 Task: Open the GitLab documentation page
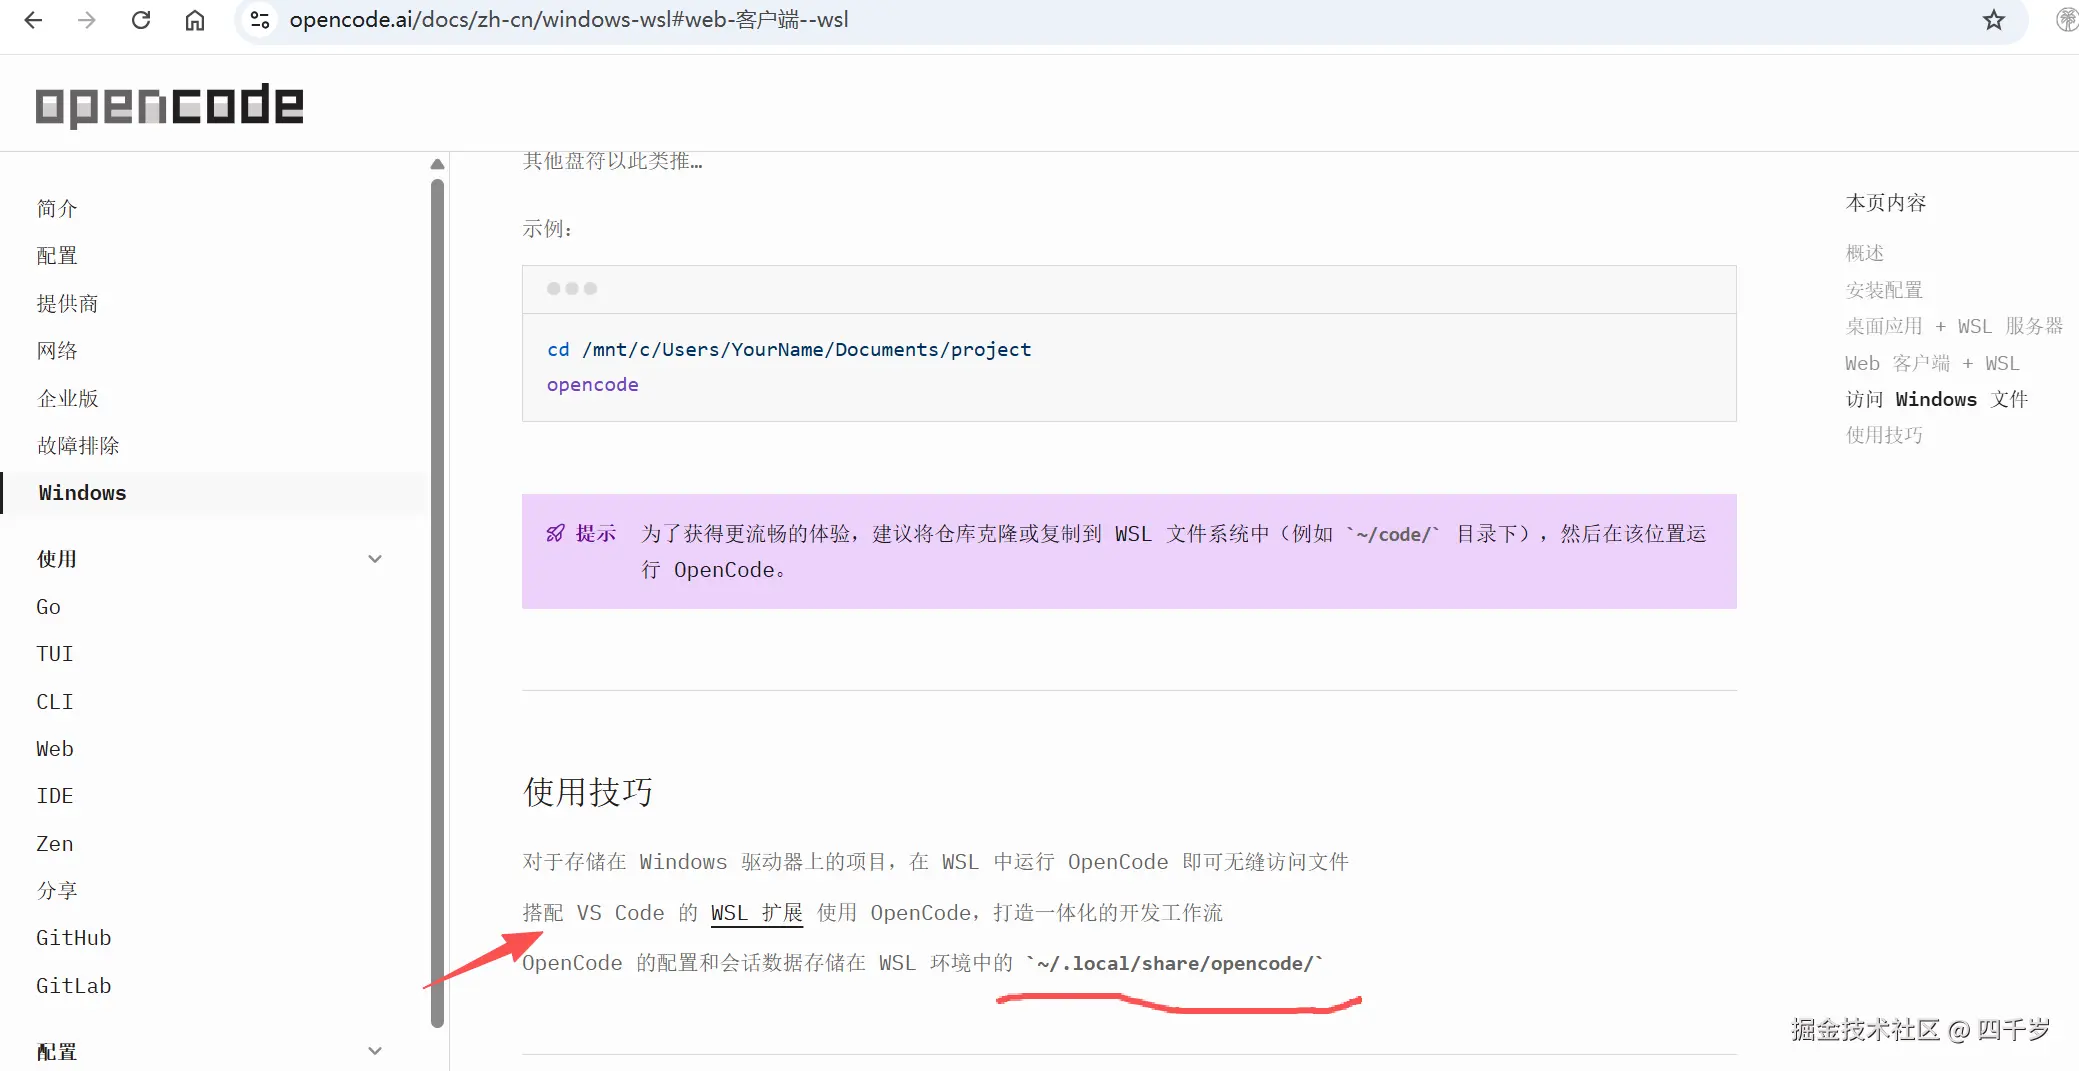(73, 985)
